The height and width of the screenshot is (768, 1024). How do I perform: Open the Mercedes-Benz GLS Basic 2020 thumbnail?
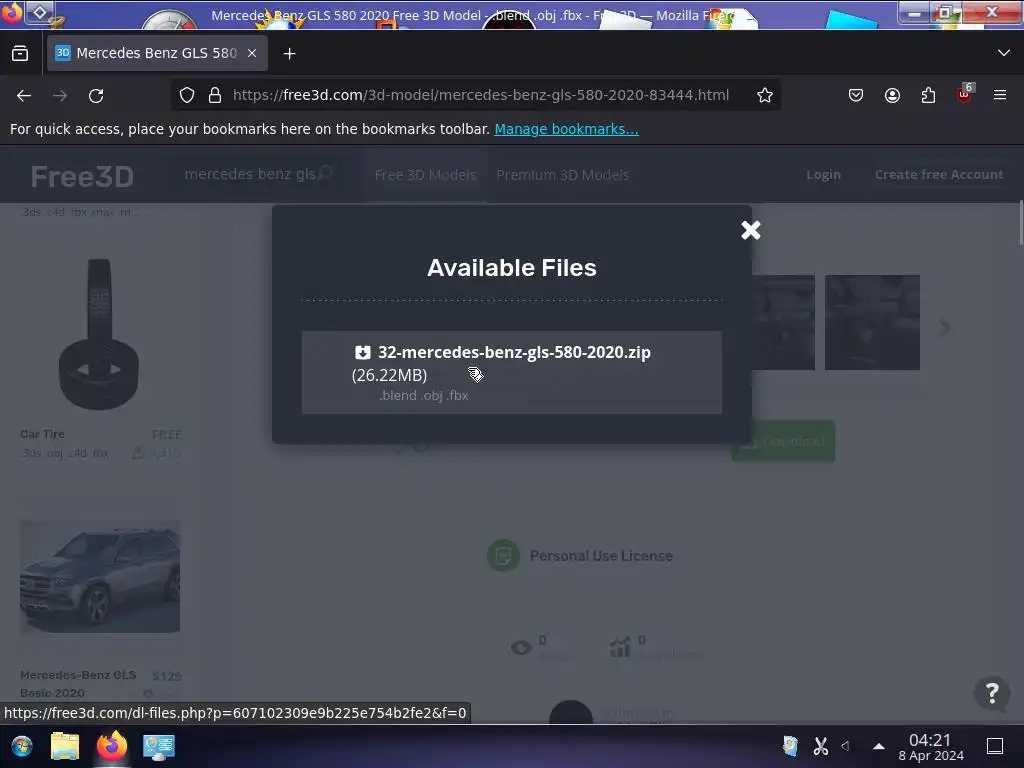coord(100,577)
